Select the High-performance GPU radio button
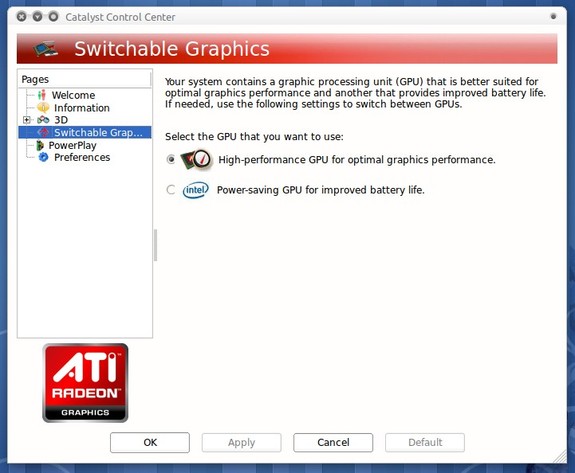575x473 pixels. pyautogui.click(x=171, y=160)
